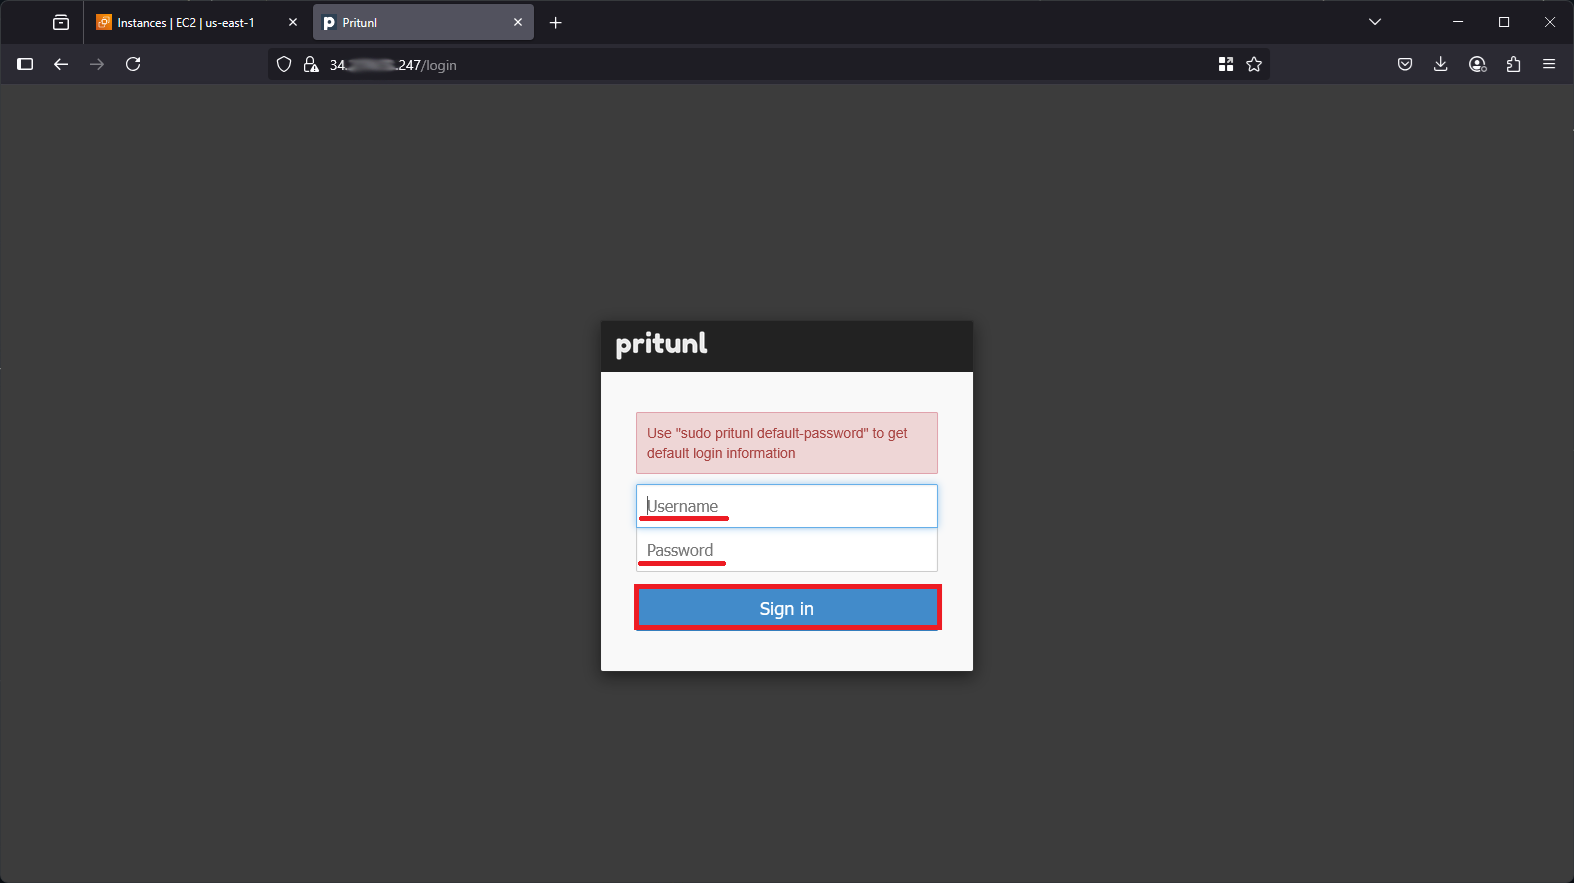This screenshot has width=1574, height=883.
Task: Minimize the browser window
Action: (x=1458, y=22)
